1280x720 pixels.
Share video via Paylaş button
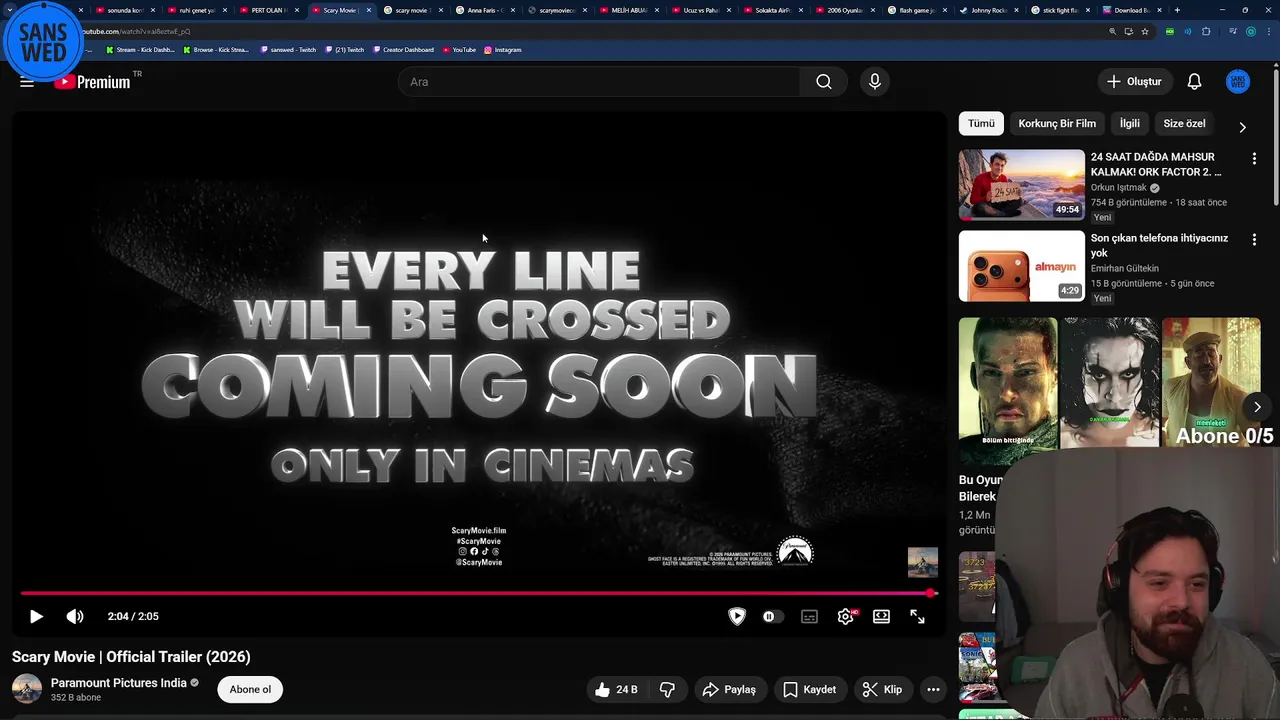coord(730,689)
